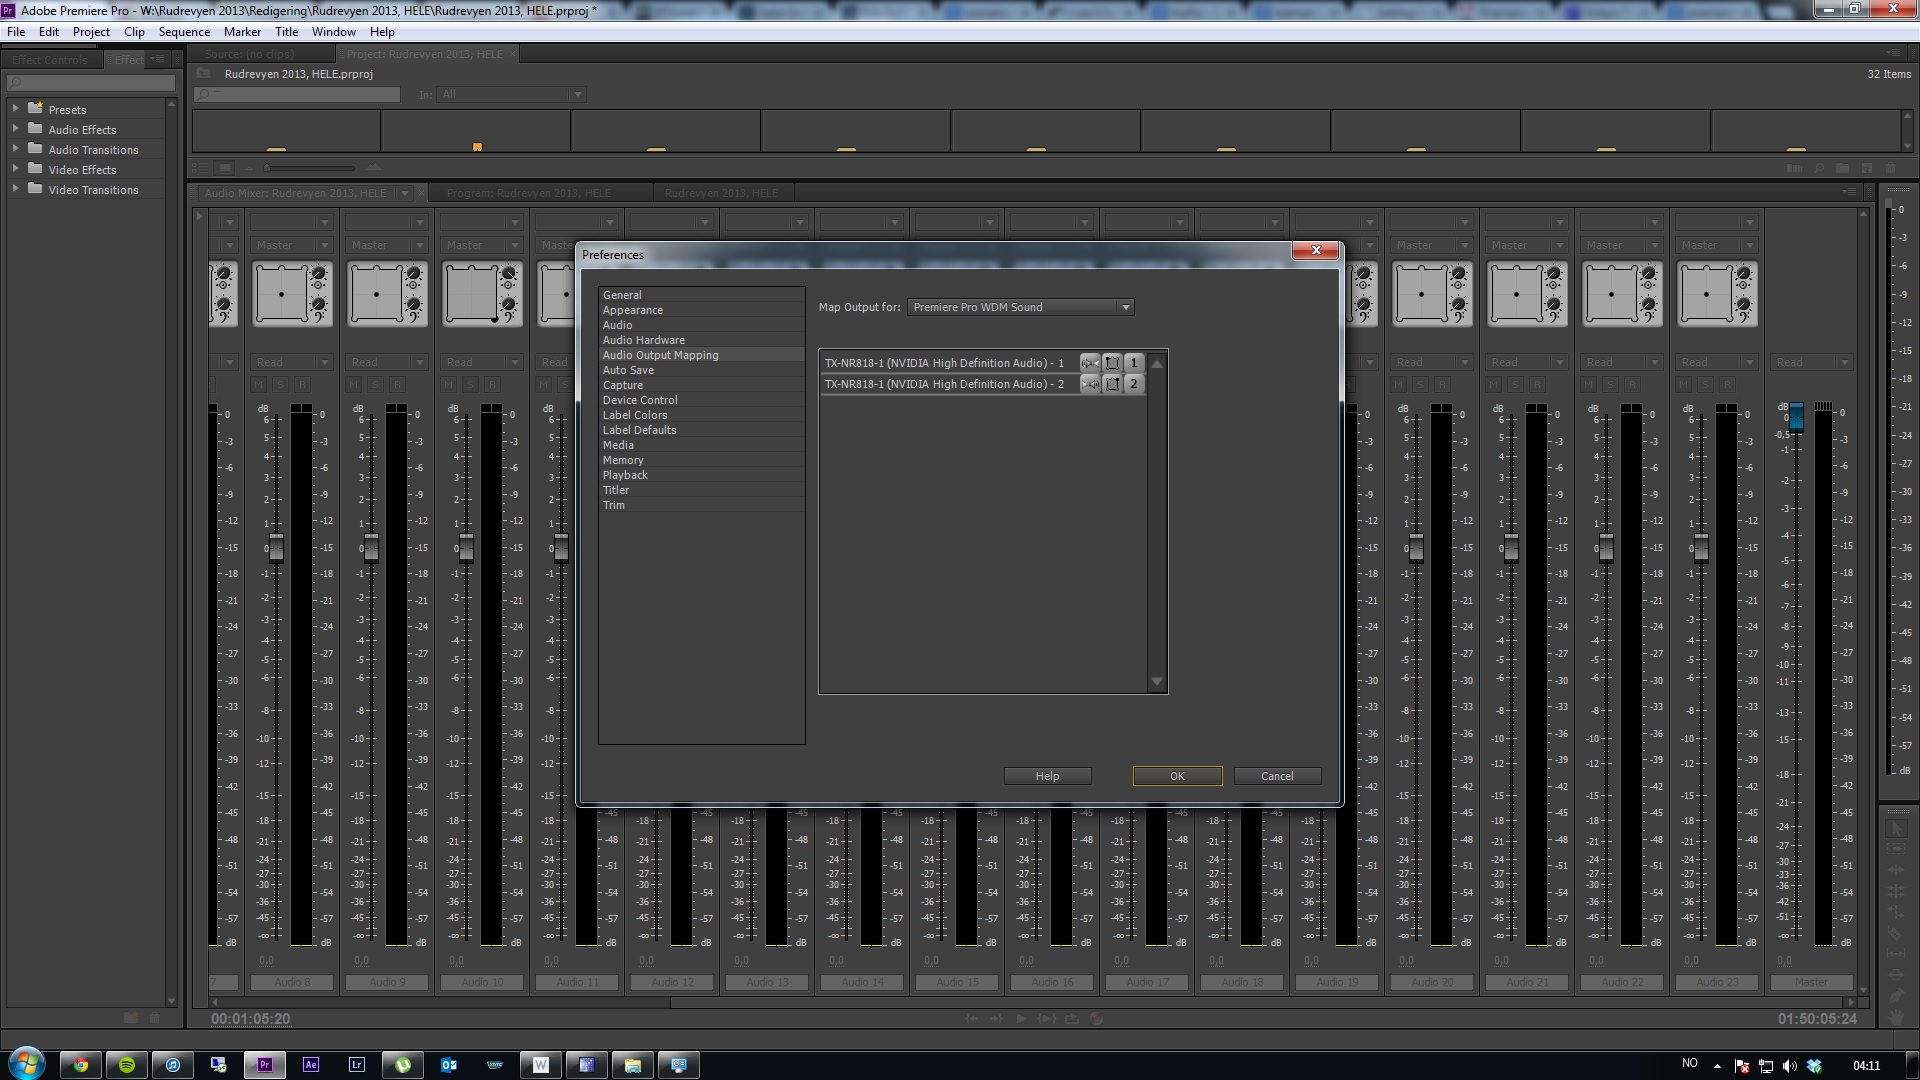Open the Marker menu
The width and height of the screenshot is (1920, 1080).
click(x=242, y=32)
